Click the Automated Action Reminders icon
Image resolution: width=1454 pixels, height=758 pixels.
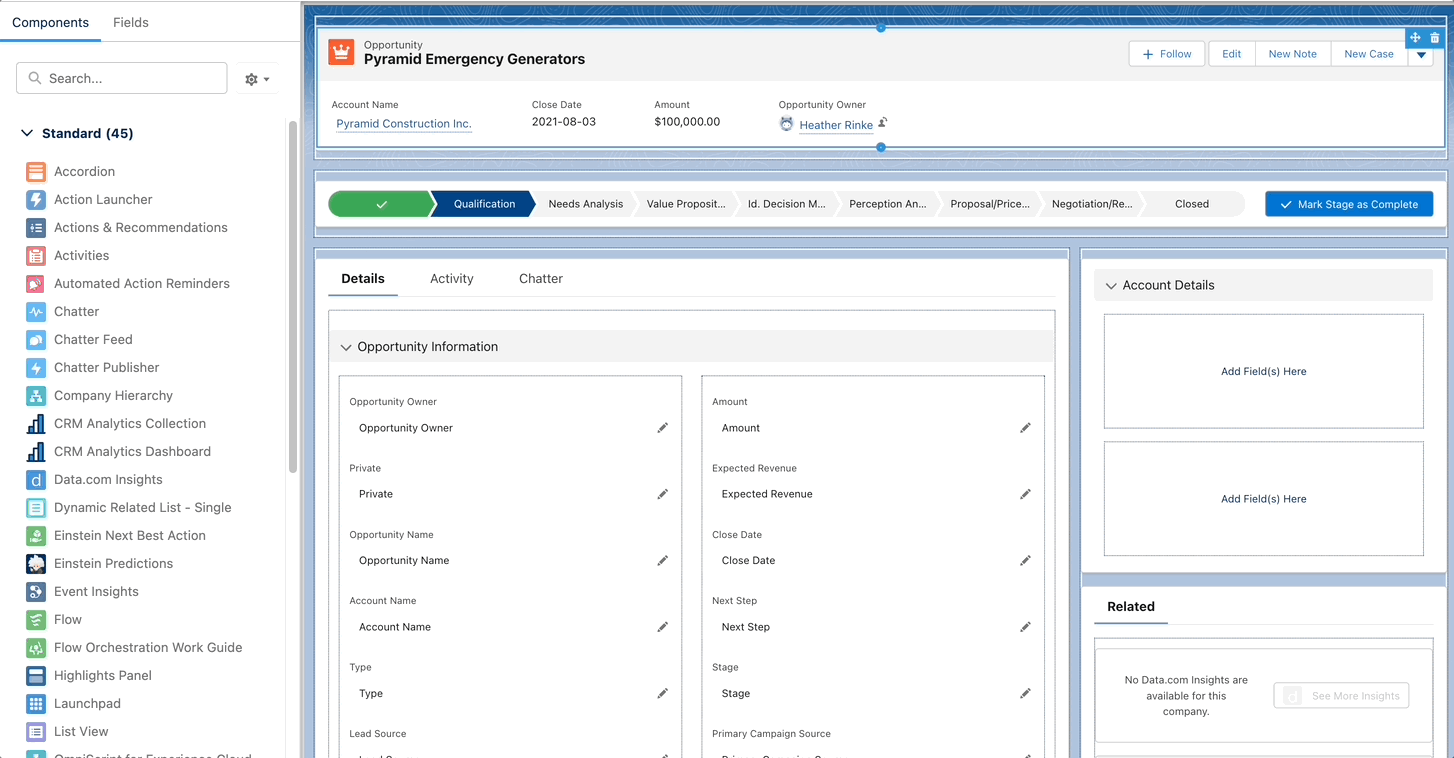pos(36,284)
